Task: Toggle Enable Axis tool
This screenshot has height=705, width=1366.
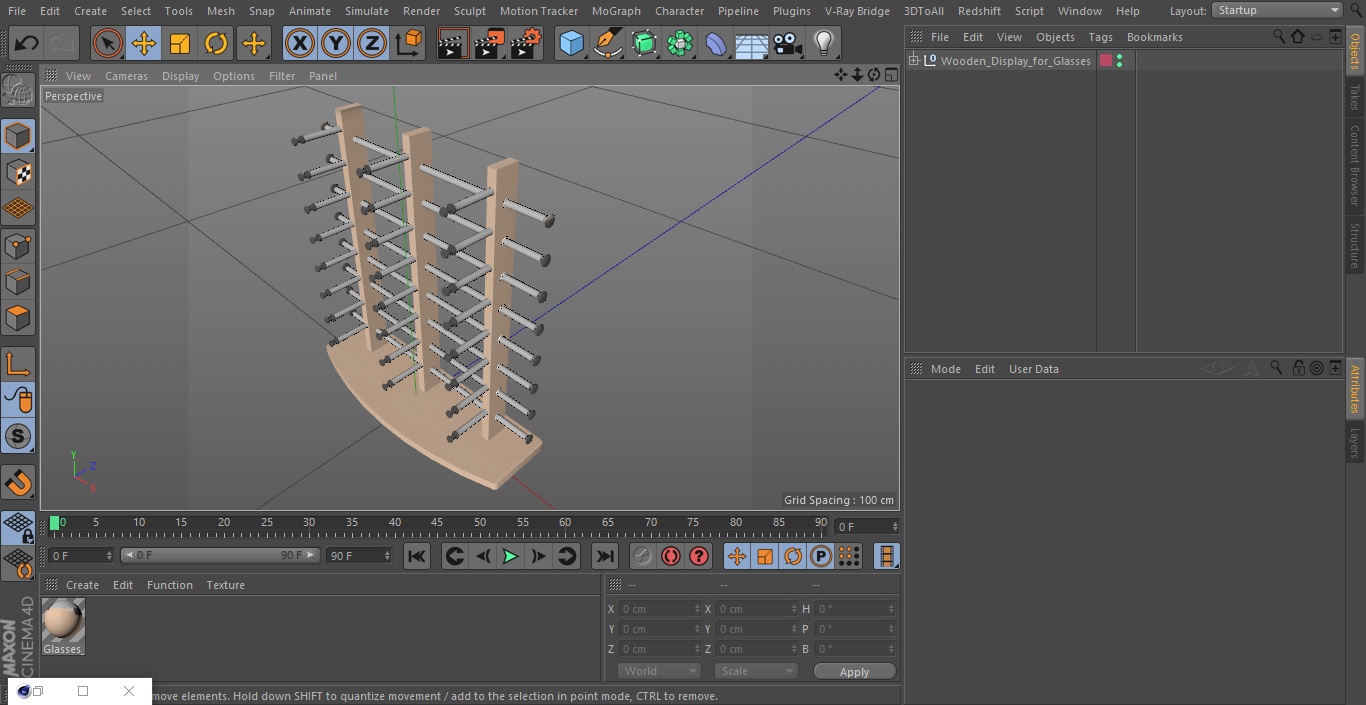Action: (18, 364)
